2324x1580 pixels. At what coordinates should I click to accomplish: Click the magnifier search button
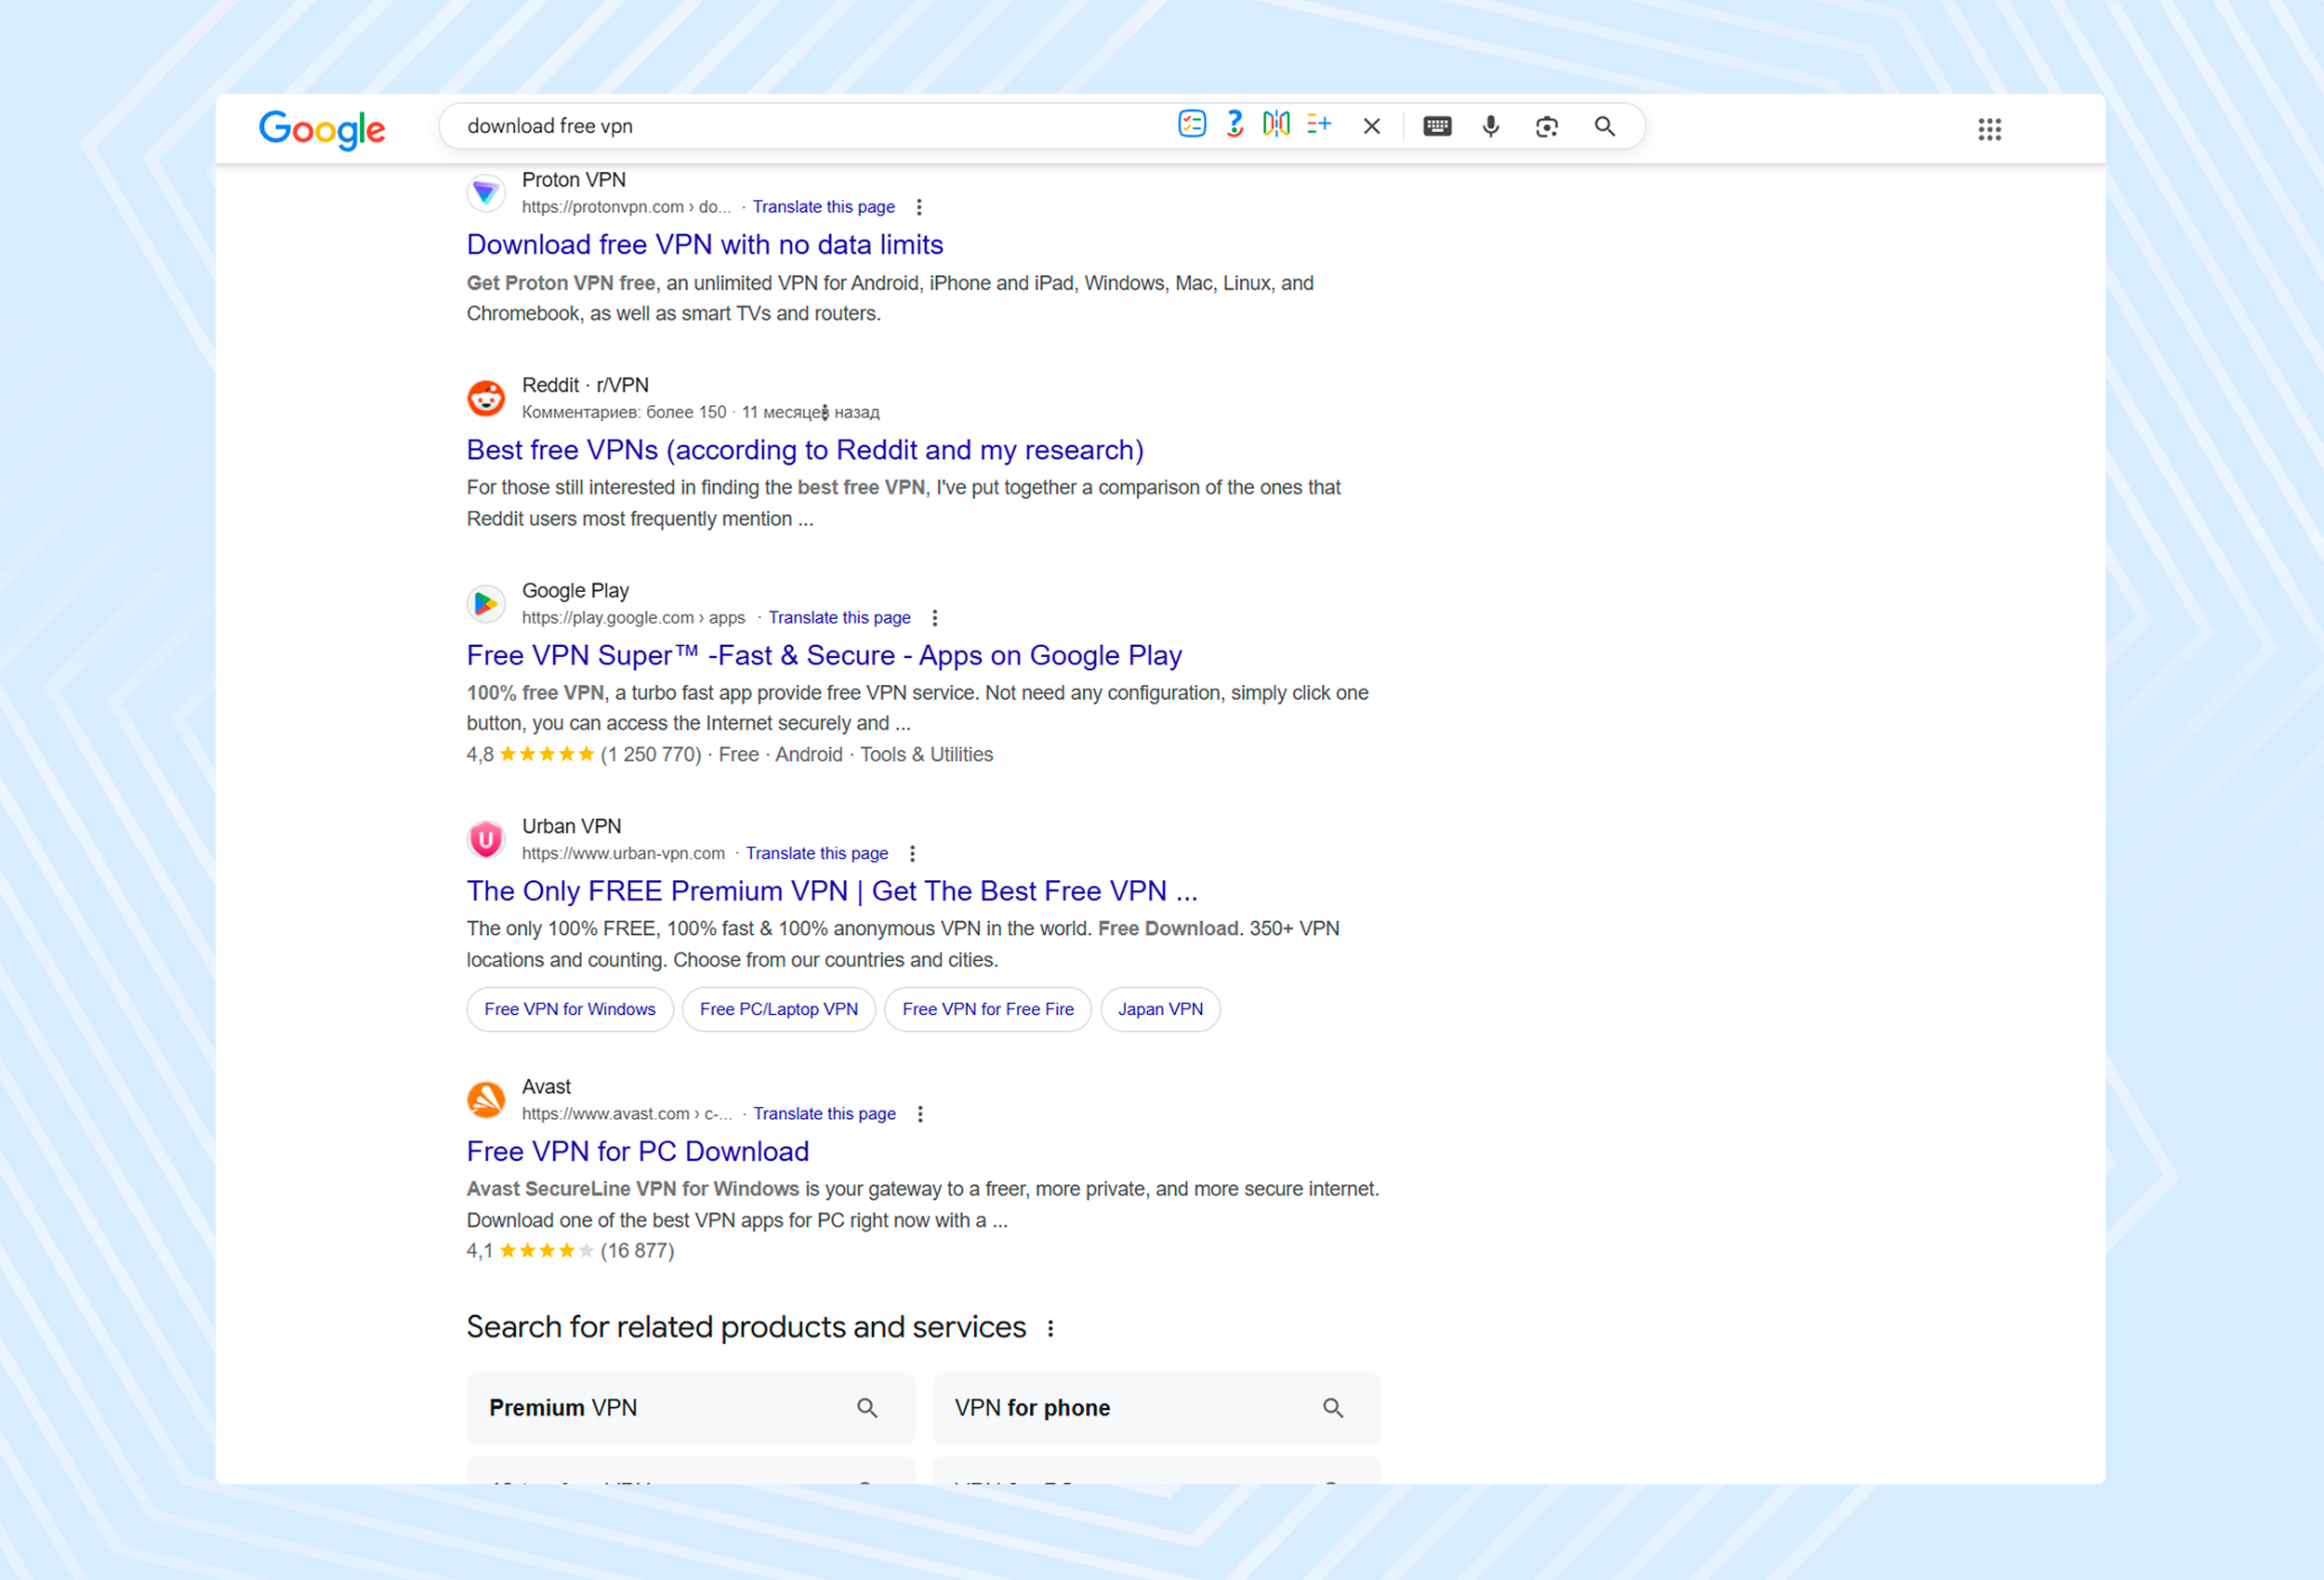point(1604,126)
